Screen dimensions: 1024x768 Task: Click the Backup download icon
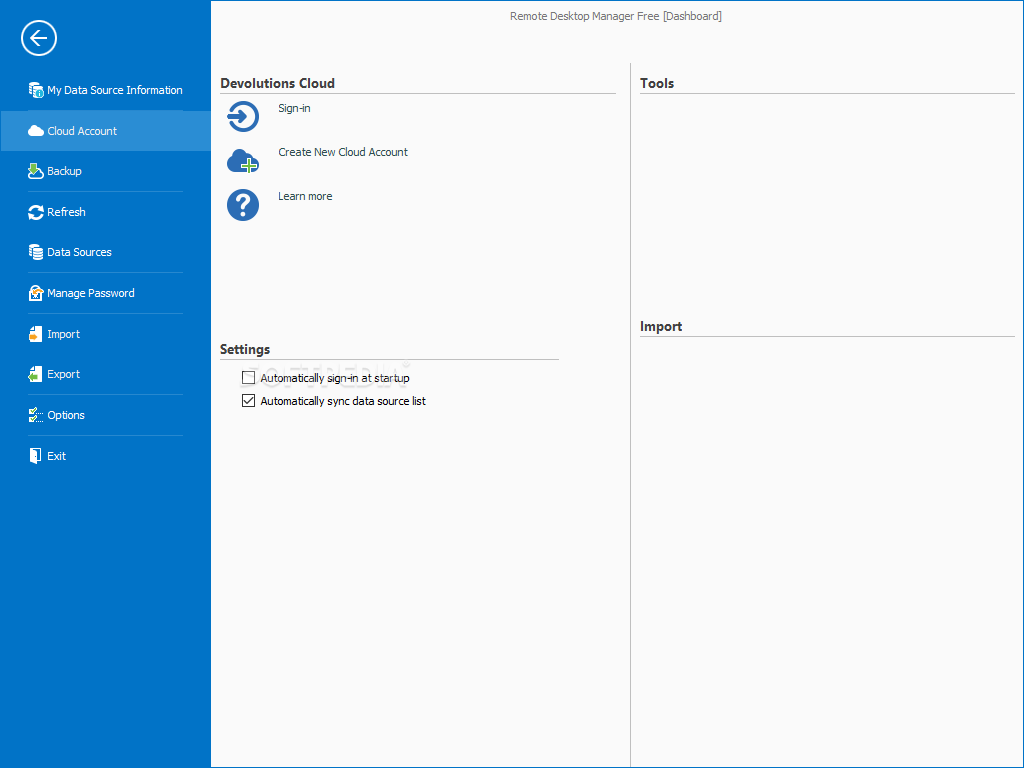point(36,171)
